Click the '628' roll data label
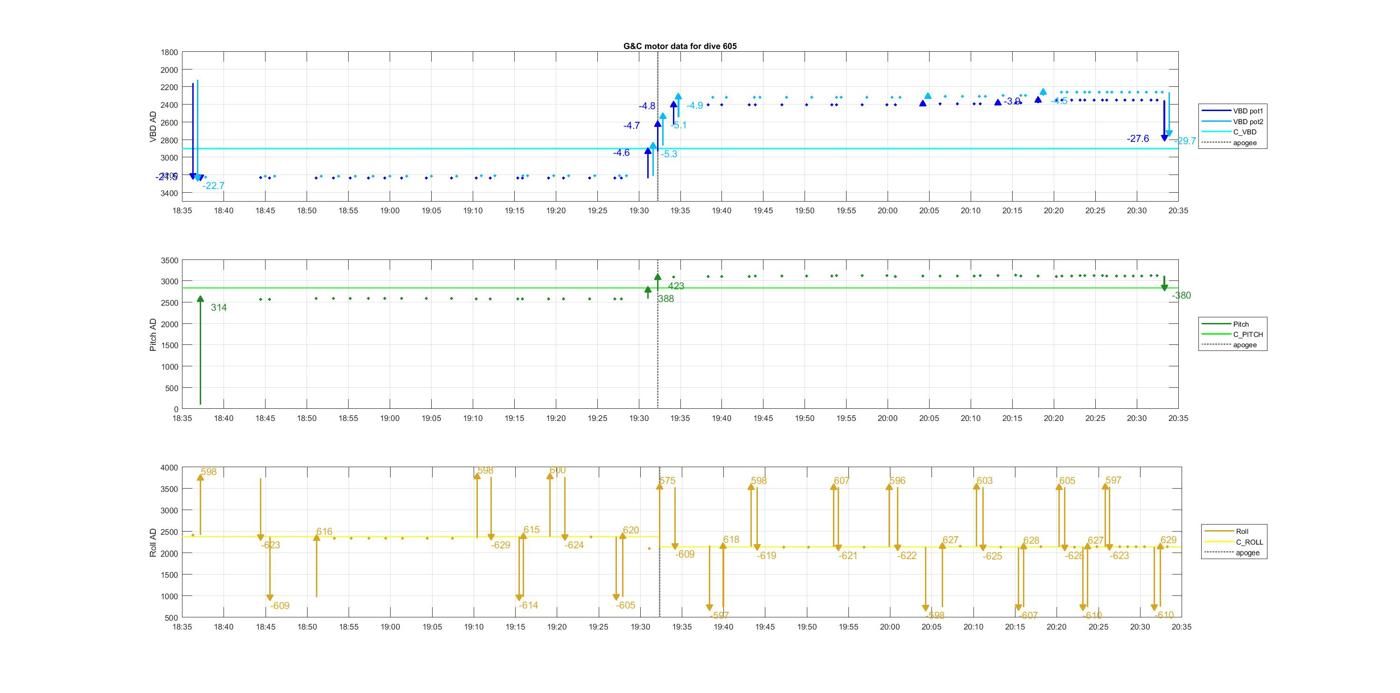Screen dimensions: 1400x693 [x=1031, y=541]
